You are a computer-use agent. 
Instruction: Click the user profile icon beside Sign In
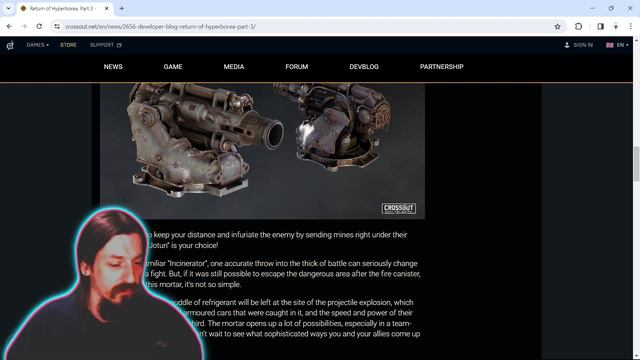(x=567, y=45)
